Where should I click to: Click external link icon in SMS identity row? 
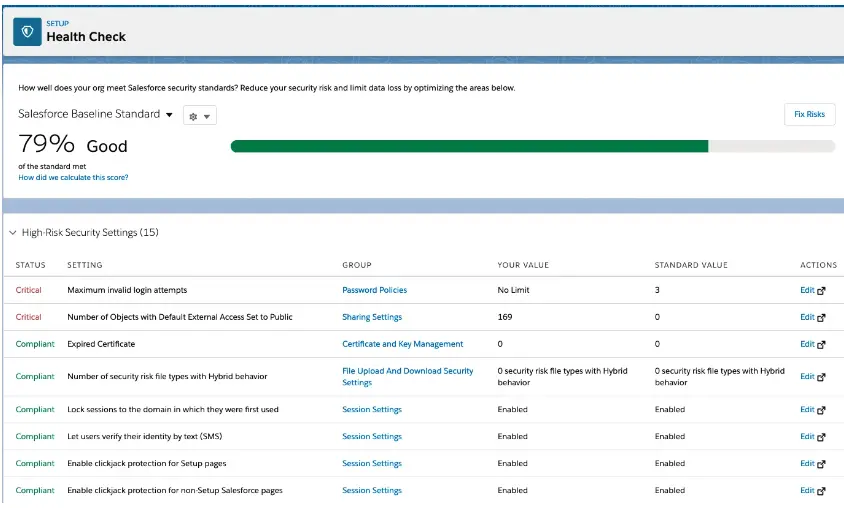pos(821,438)
